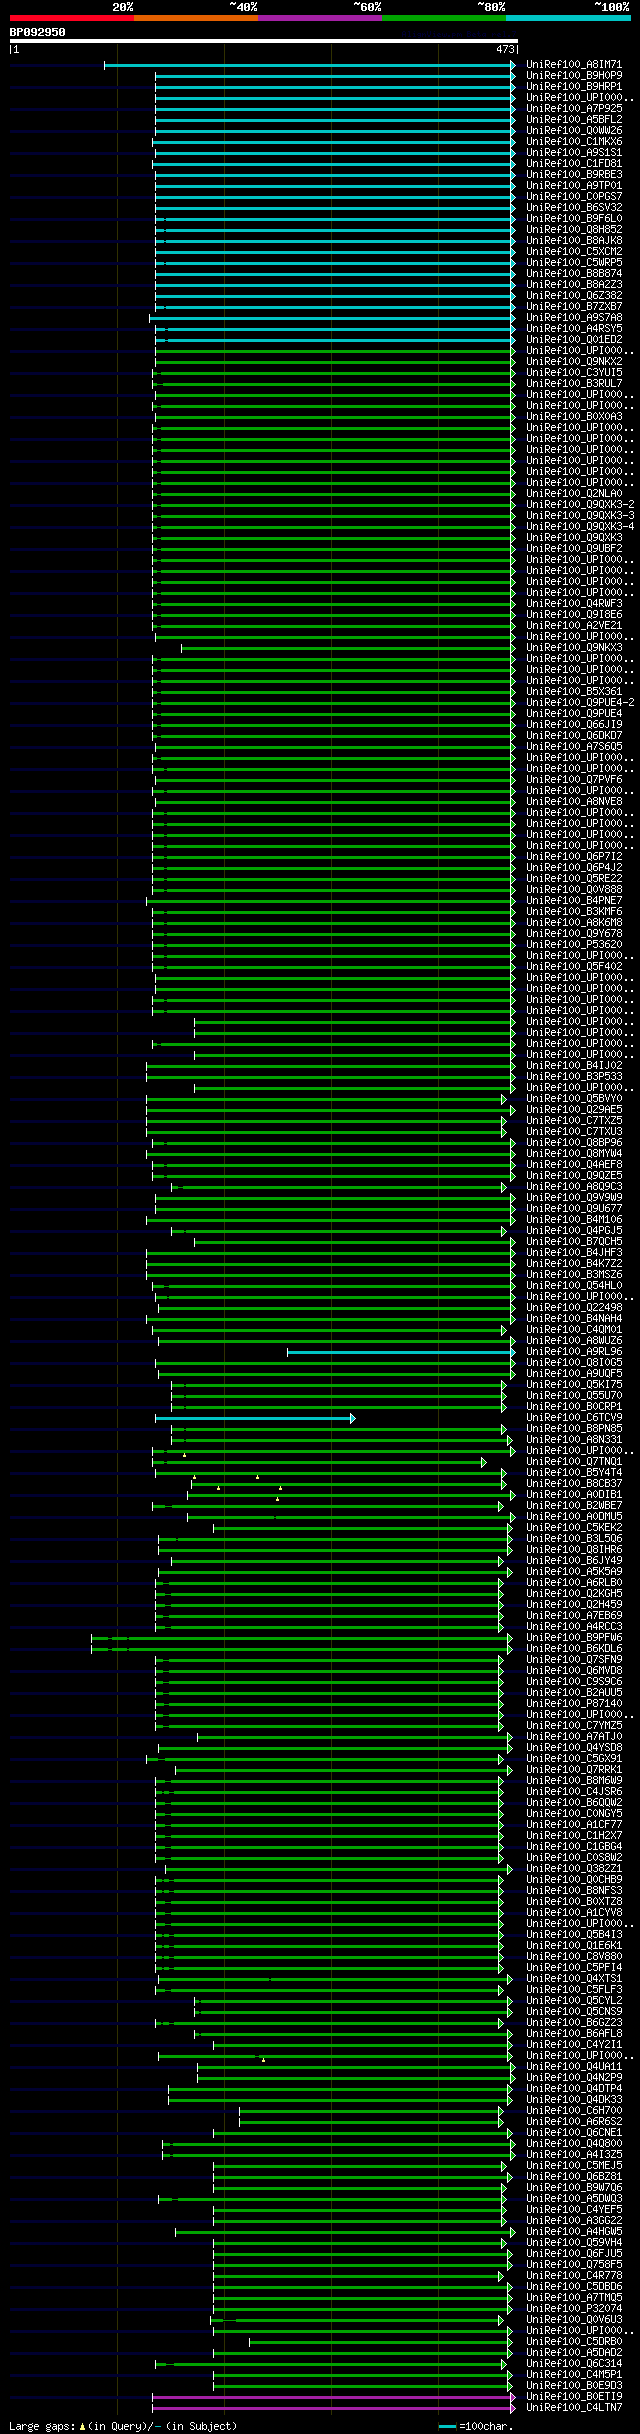The height and width of the screenshot is (2434, 640).
Task: Select hit label UniRef100_B4M106
Action: (574, 1219)
